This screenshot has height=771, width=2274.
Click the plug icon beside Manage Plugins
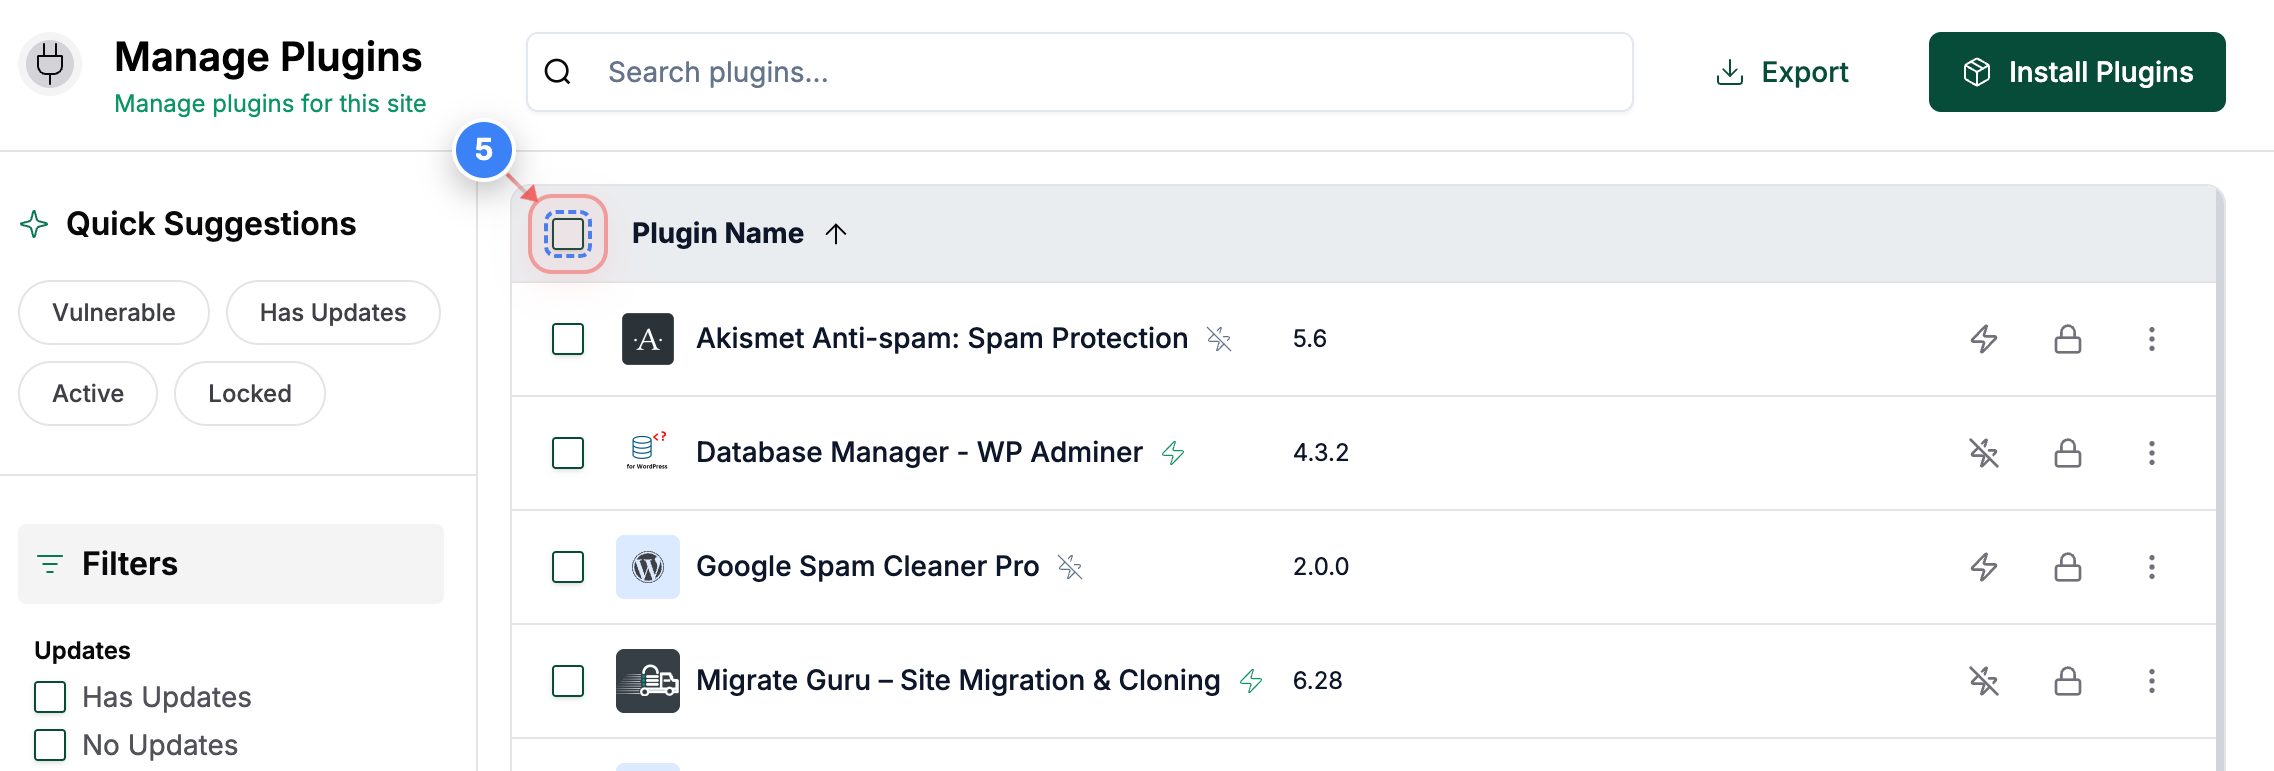(50, 65)
